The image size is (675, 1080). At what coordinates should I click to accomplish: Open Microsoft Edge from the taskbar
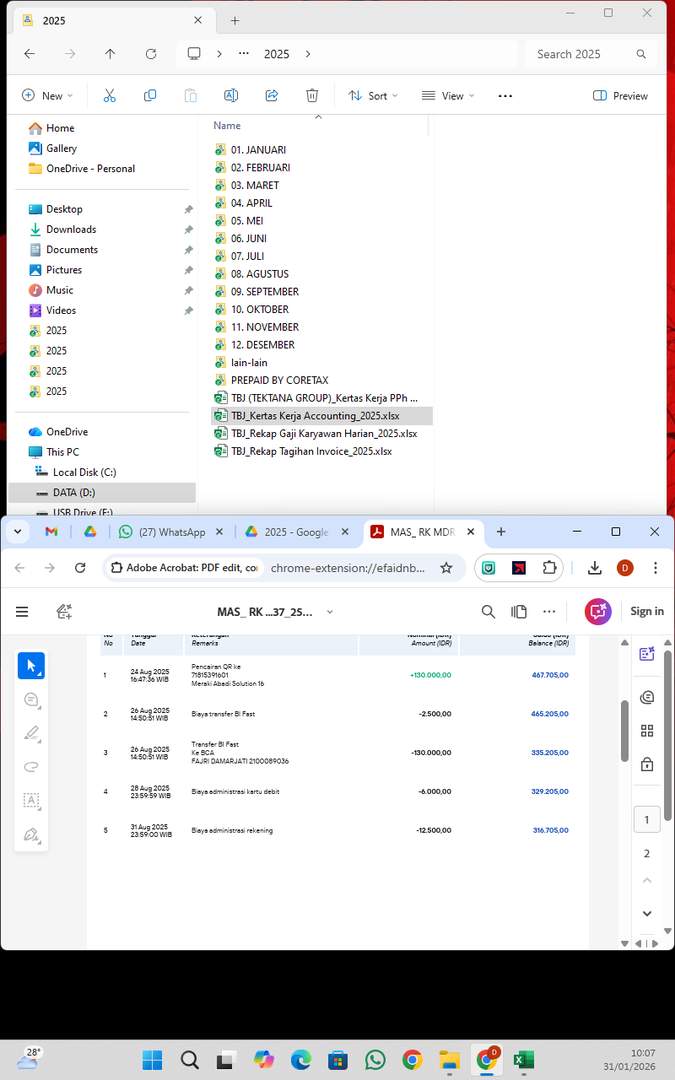click(301, 1059)
